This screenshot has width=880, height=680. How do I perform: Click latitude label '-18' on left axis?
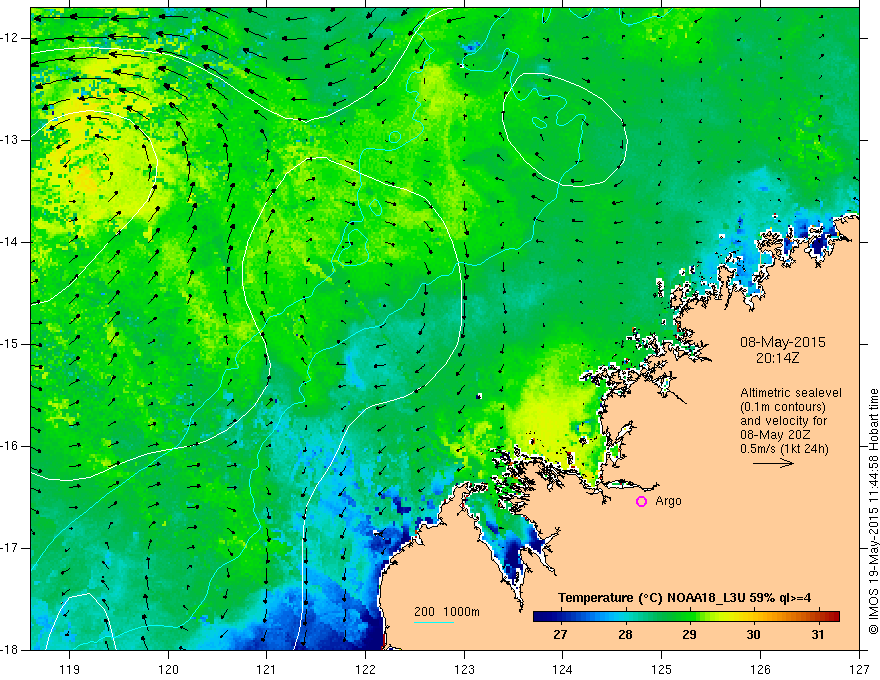[10, 650]
